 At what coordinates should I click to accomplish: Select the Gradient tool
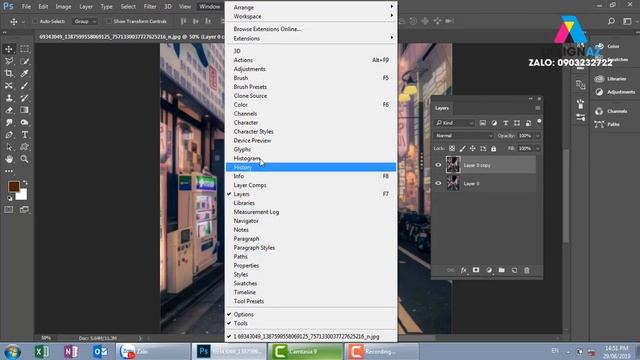[x=24, y=110]
